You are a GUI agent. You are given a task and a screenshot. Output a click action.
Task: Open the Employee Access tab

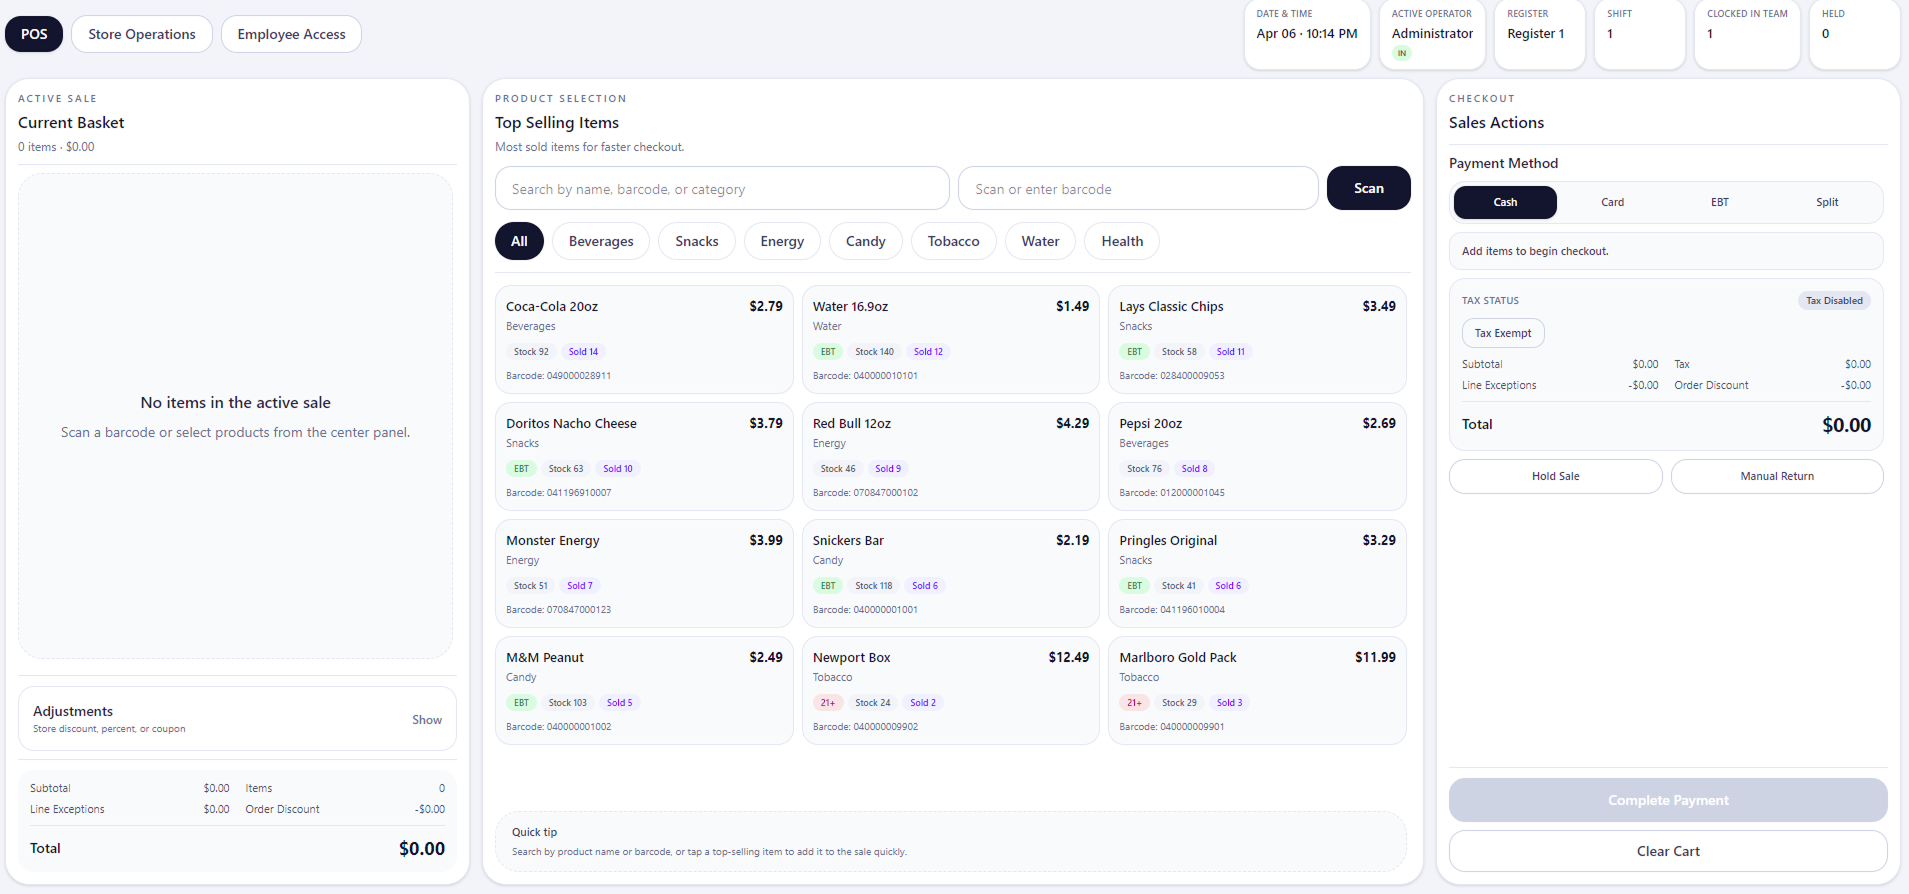click(291, 34)
